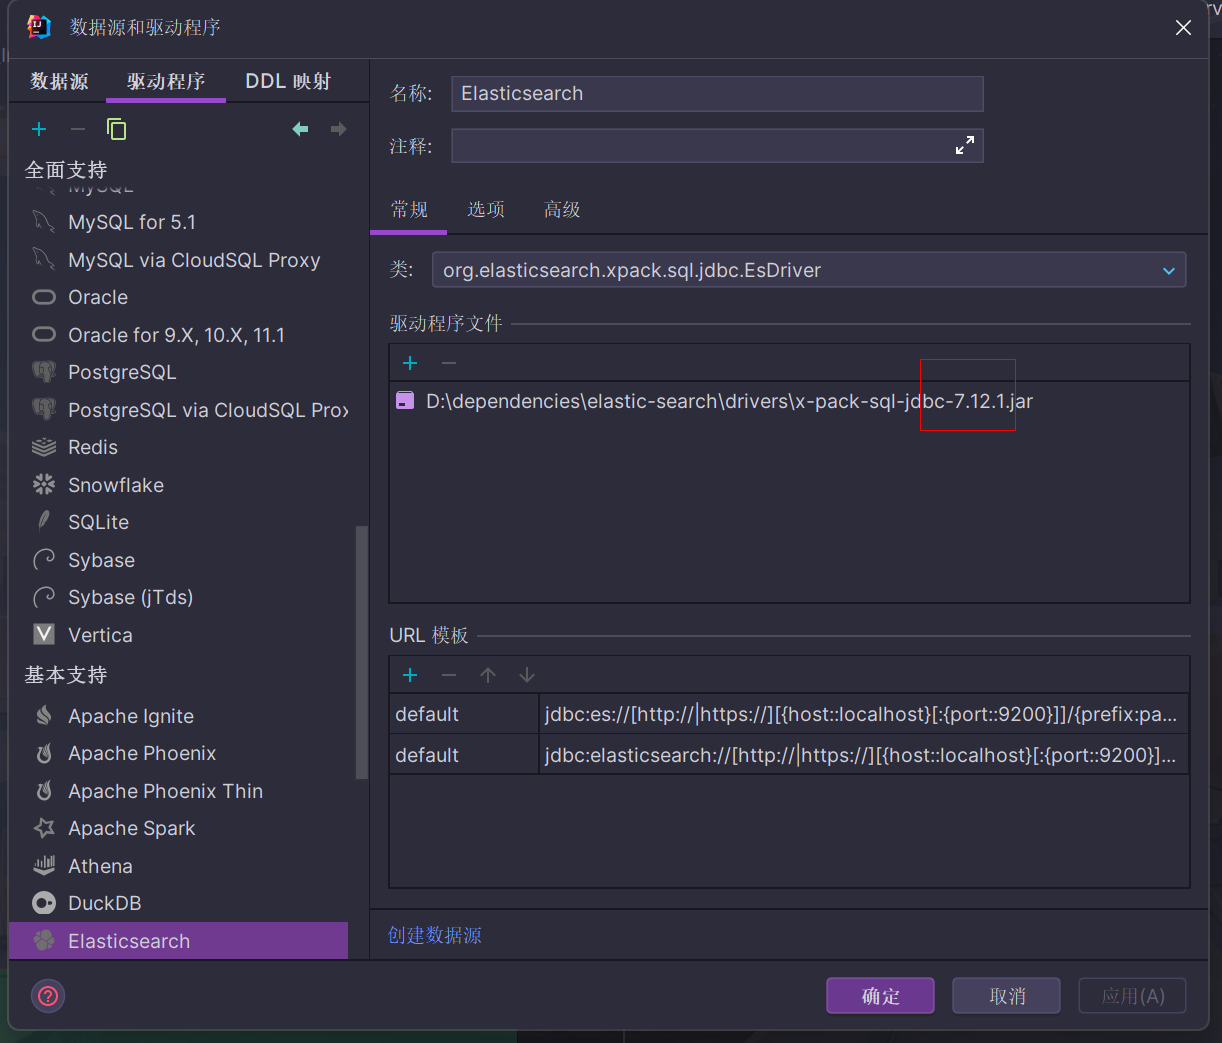This screenshot has height=1043, width=1222.
Task: Click the driver list scrollbar
Action: [362, 652]
